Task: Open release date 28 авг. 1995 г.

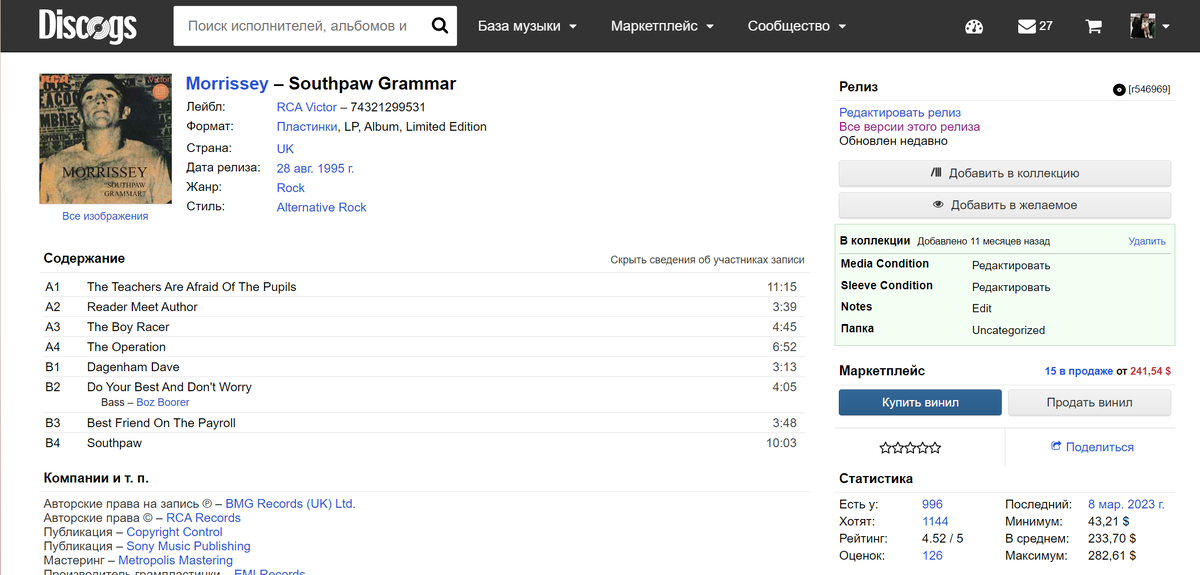Action: pos(315,168)
